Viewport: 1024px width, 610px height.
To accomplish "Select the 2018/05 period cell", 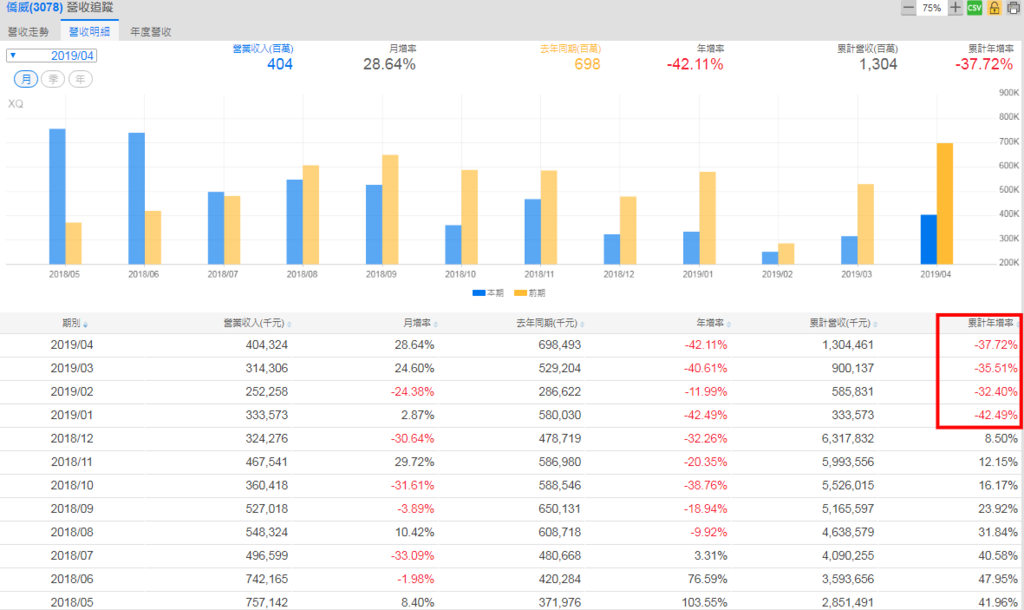I will point(72,602).
